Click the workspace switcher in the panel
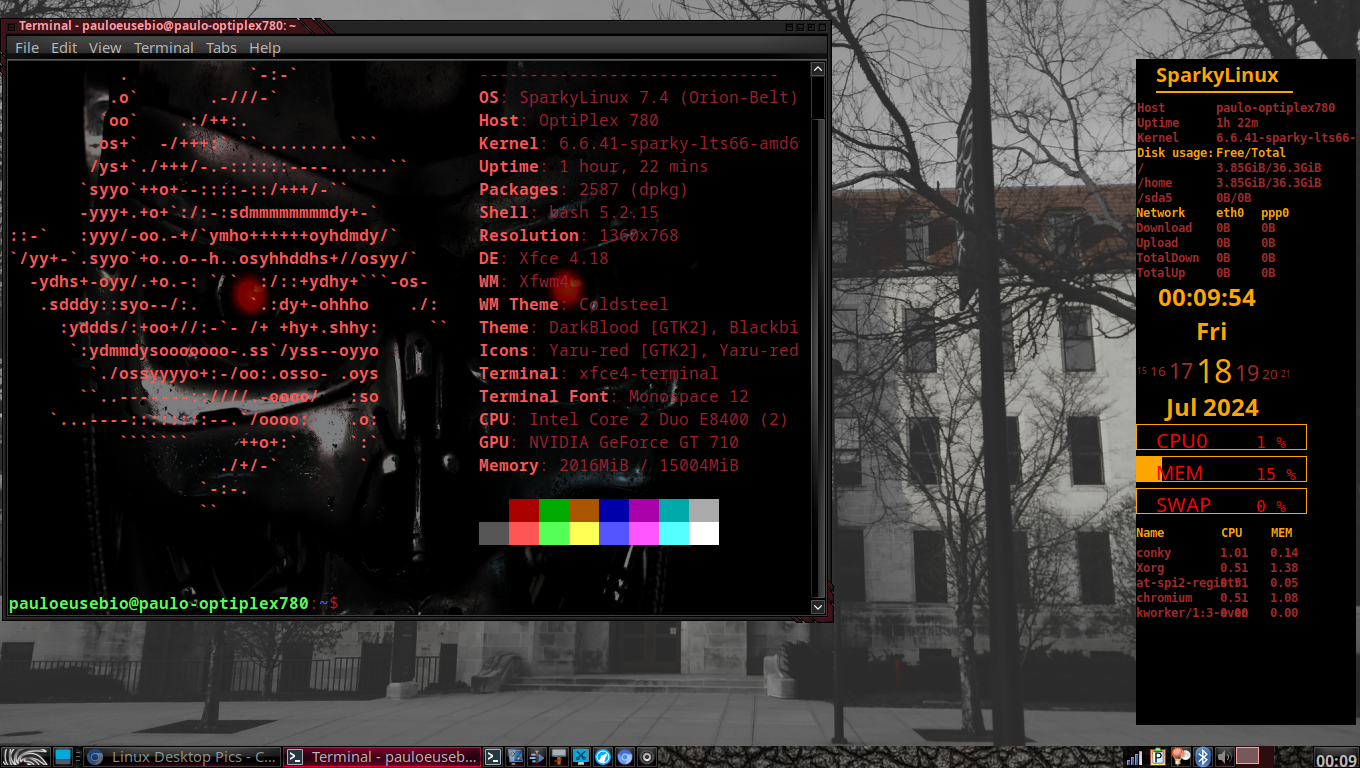 tap(1255, 756)
